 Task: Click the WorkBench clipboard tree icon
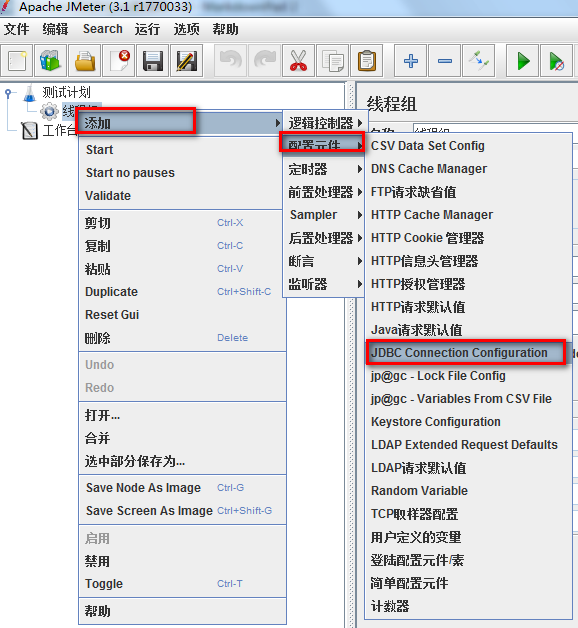click(29, 131)
